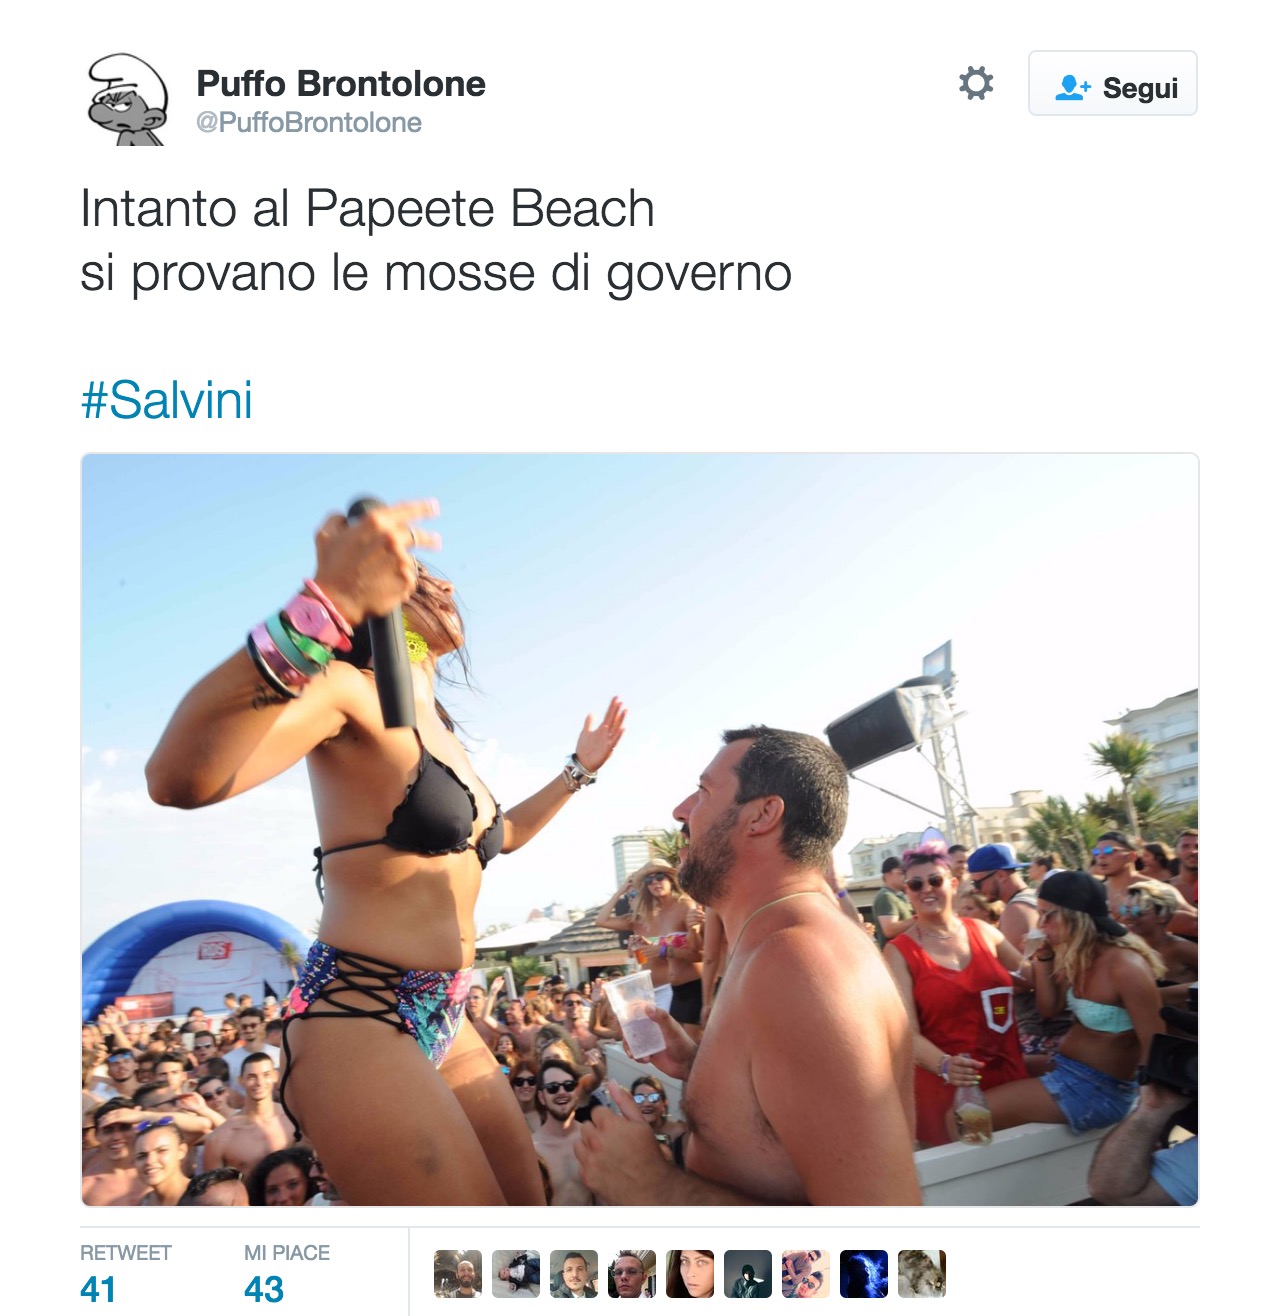Open ninth liker avatar, fluffy cat
This screenshot has width=1280, height=1316.
pos(922,1274)
